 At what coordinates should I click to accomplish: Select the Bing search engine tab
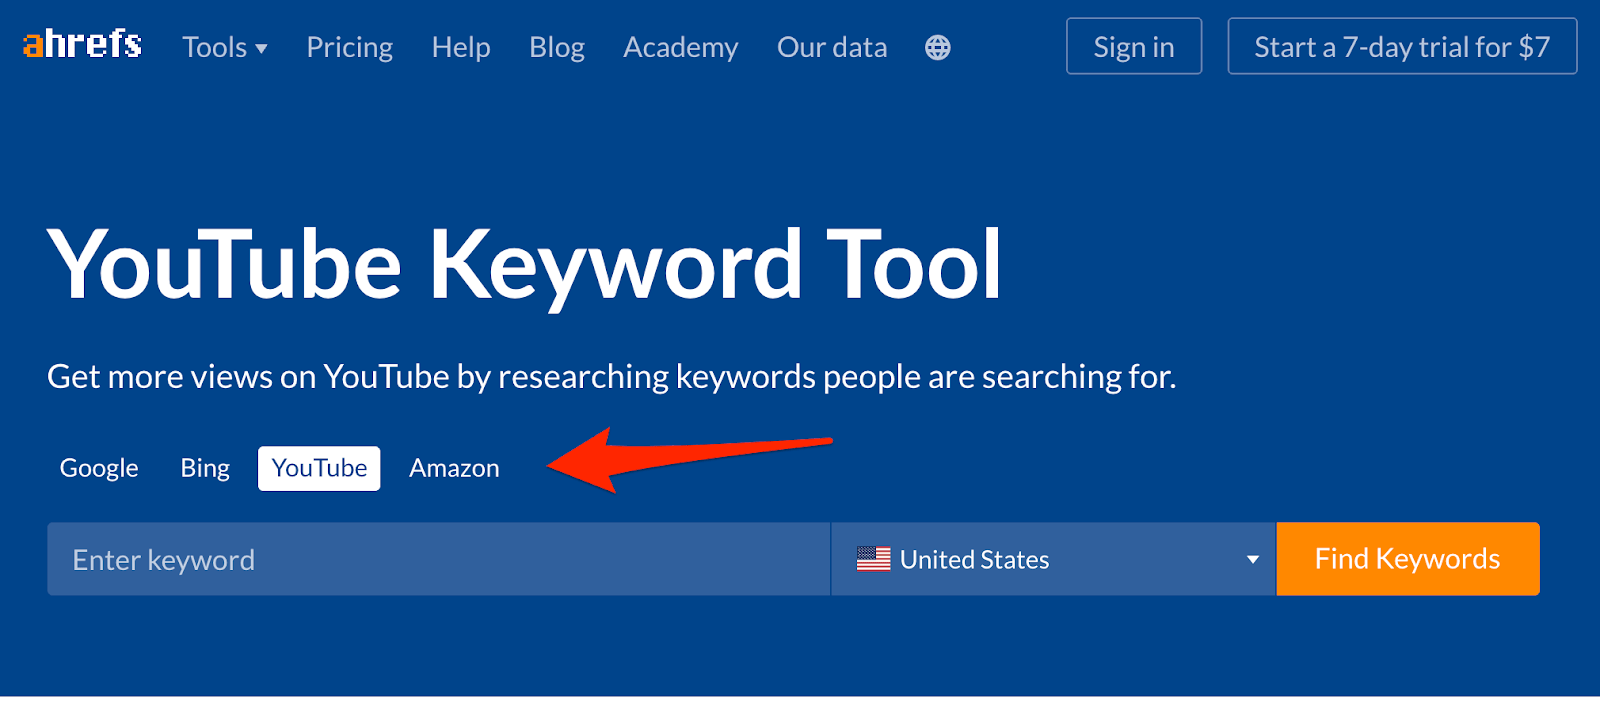tap(205, 468)
